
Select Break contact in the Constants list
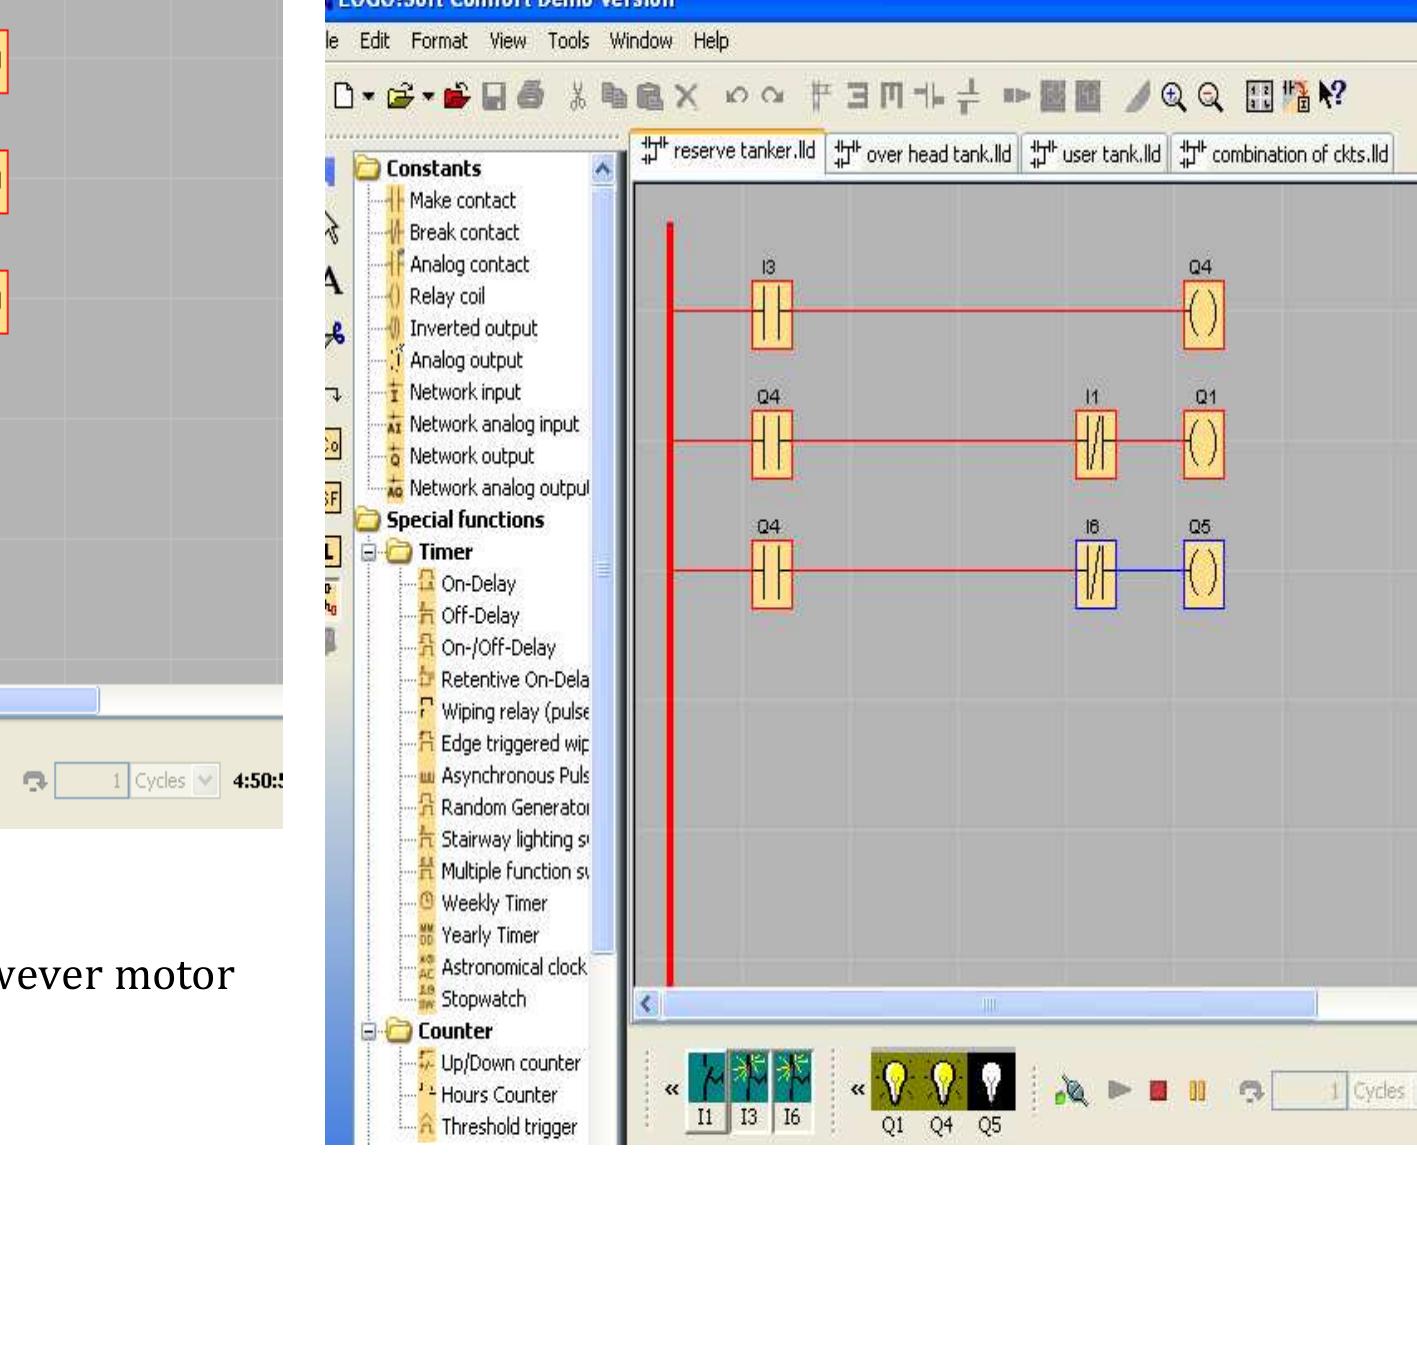point(463,232)
